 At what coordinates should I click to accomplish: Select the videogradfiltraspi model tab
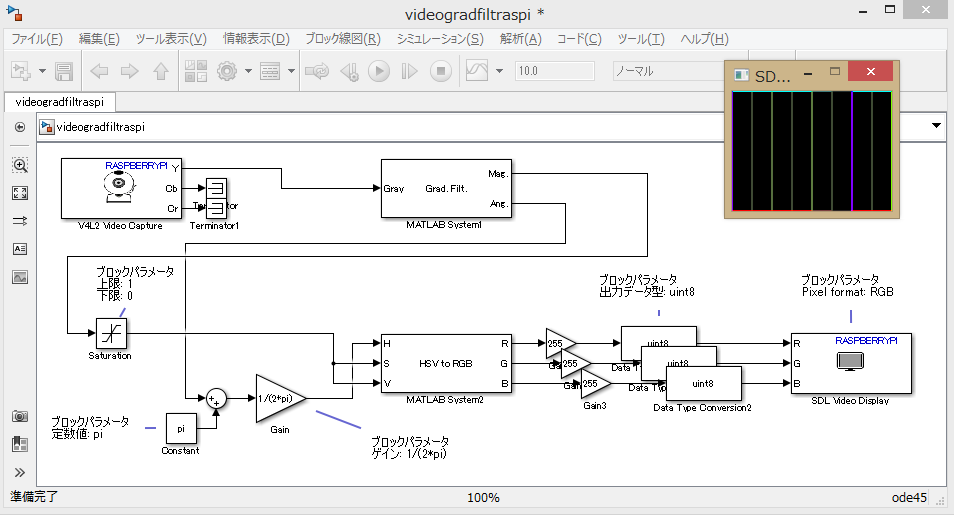tap(60, 102)
